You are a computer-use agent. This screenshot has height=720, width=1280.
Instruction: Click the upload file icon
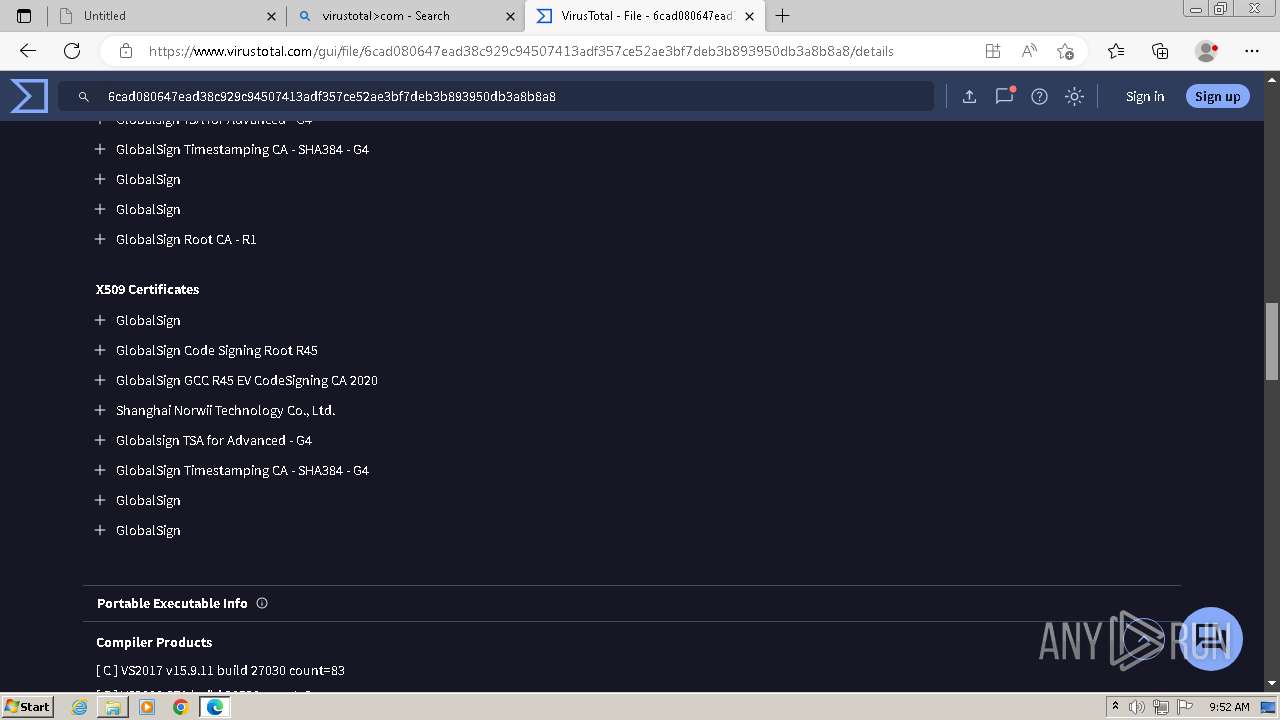[x=969, y=96]
